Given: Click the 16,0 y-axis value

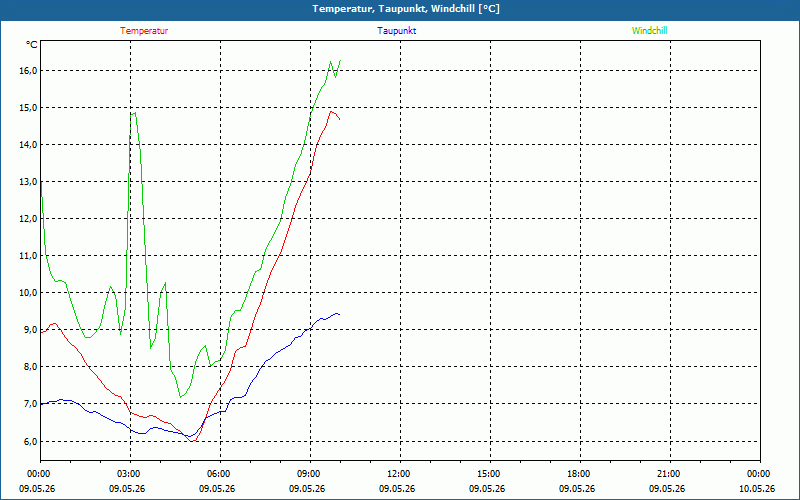Looking at the screenshot, I should pos(29,70).
